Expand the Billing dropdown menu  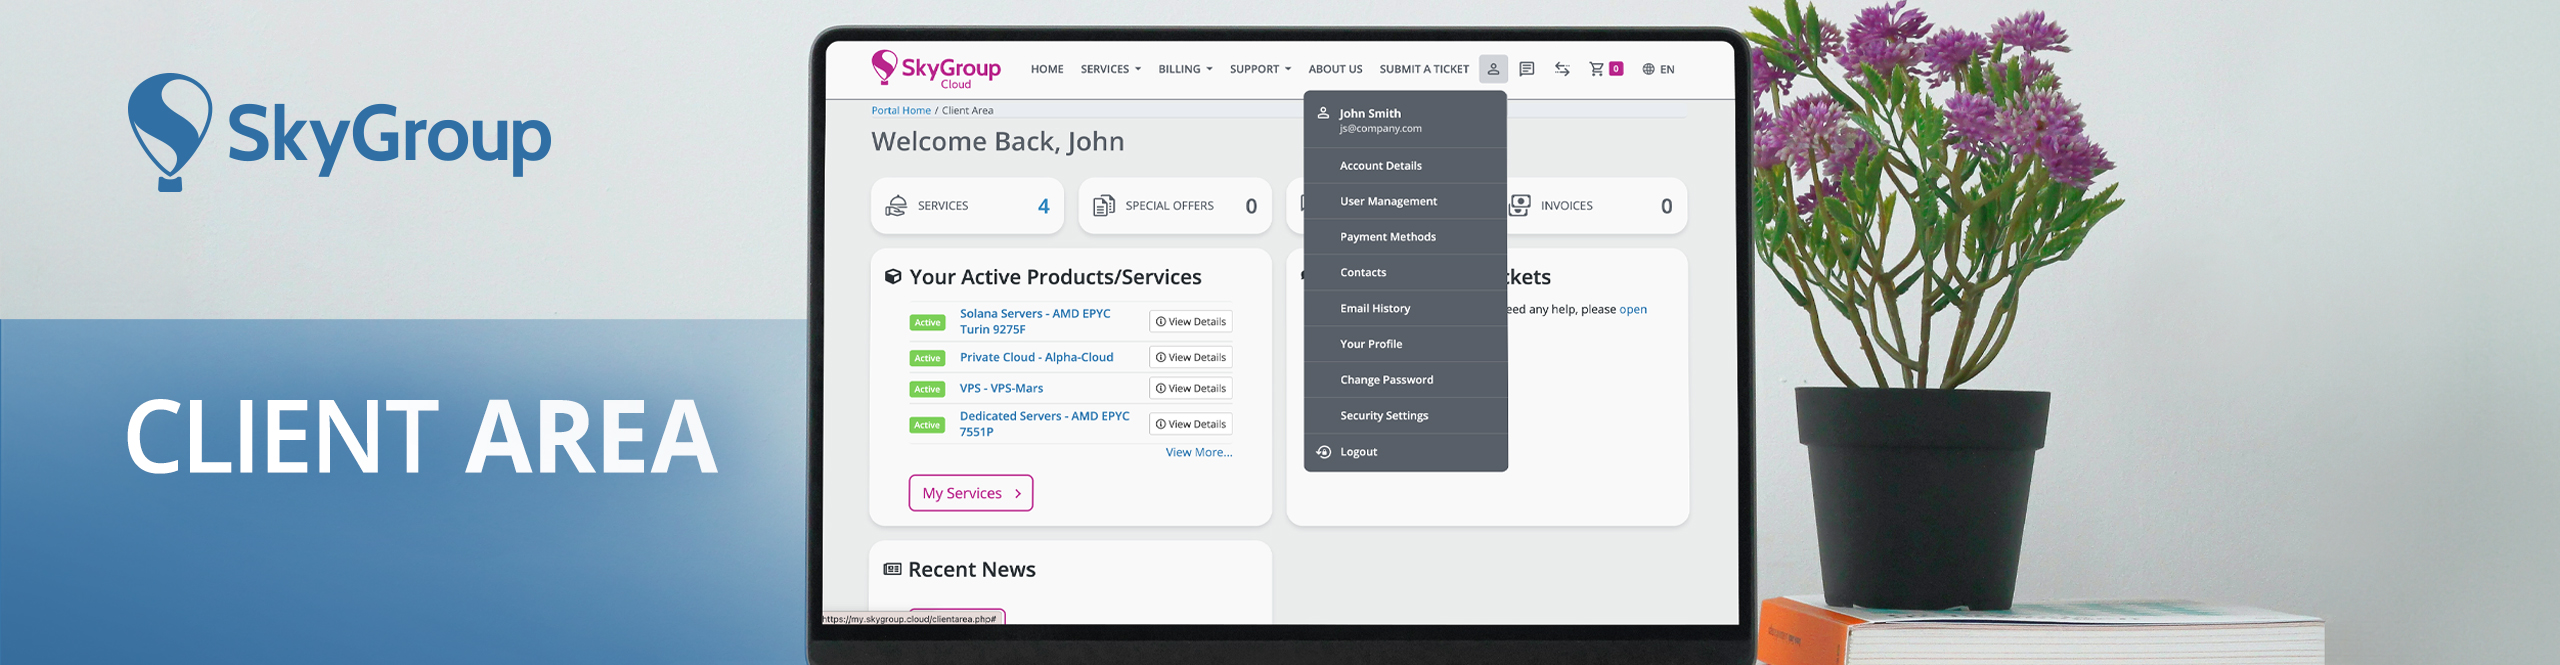[1185, 69]
